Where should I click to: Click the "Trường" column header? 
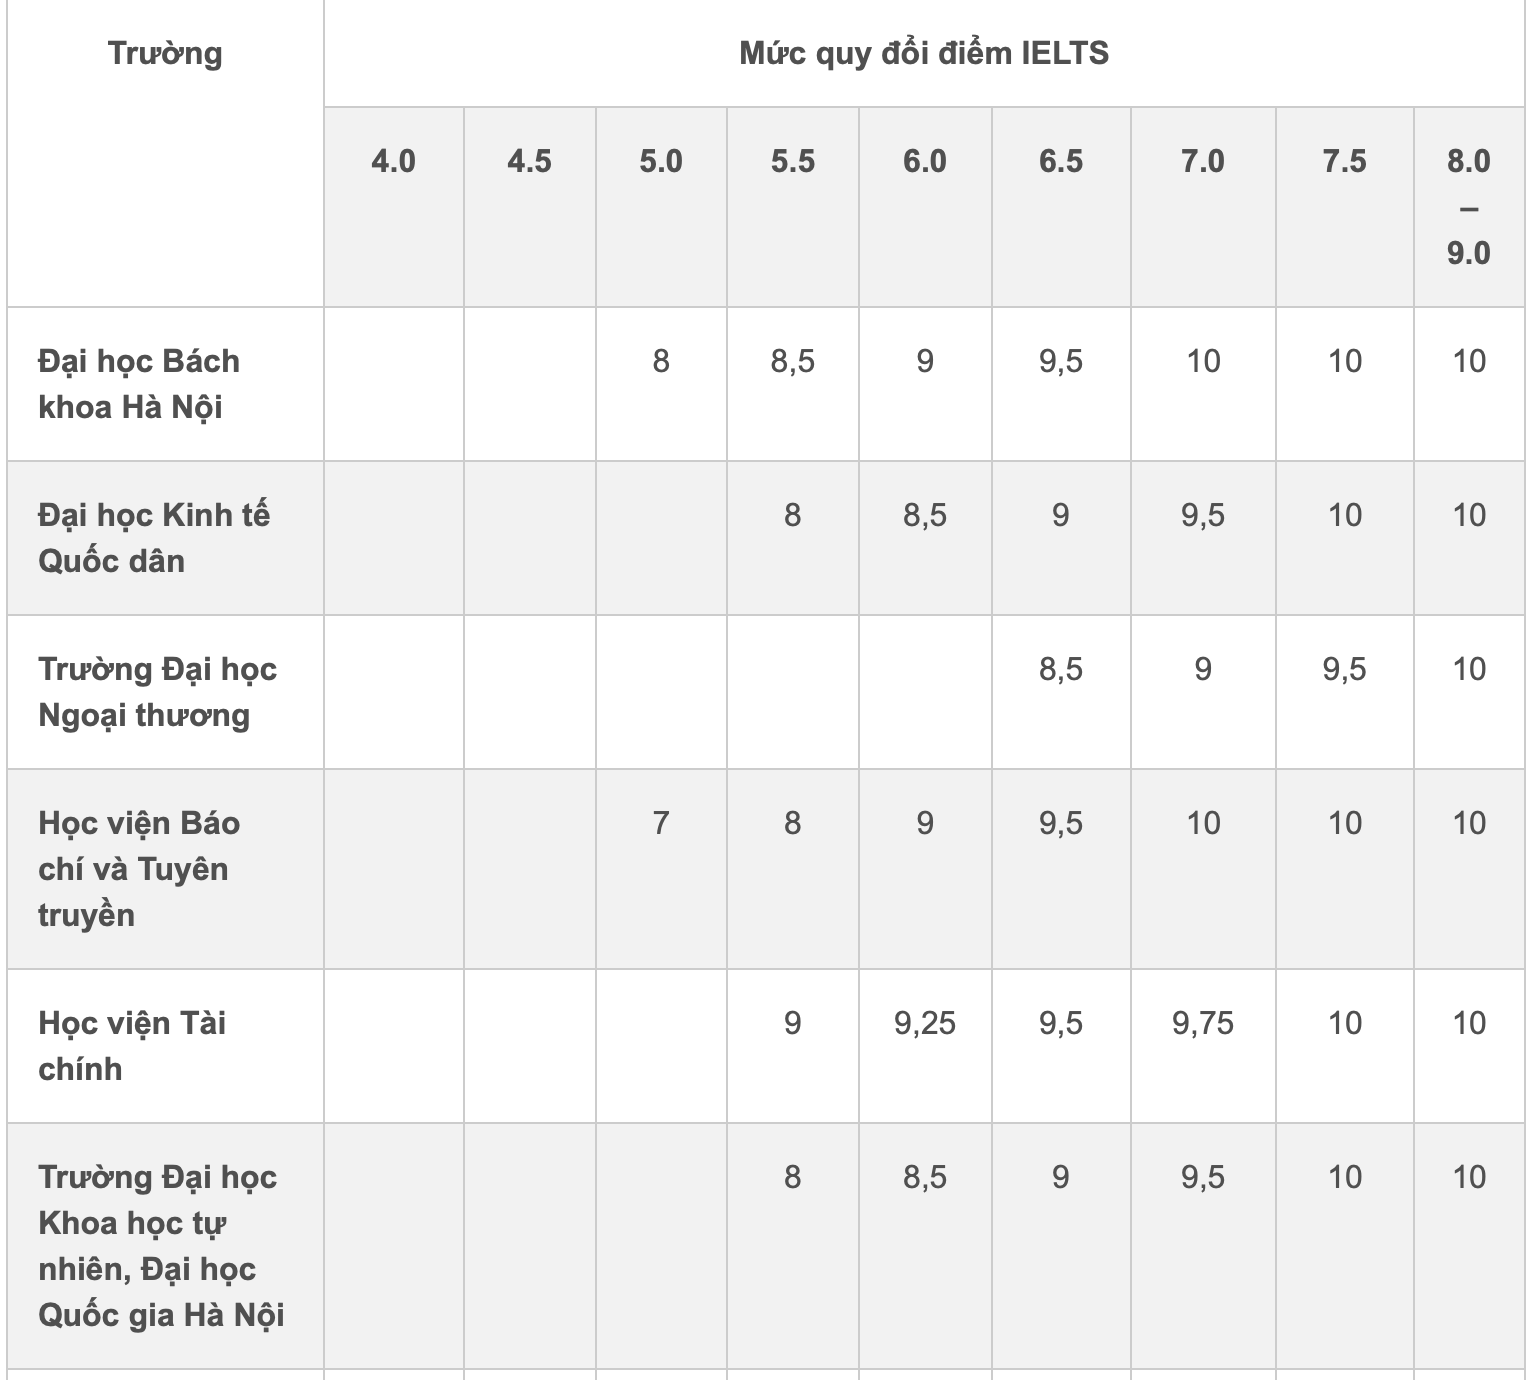(165, 53)
